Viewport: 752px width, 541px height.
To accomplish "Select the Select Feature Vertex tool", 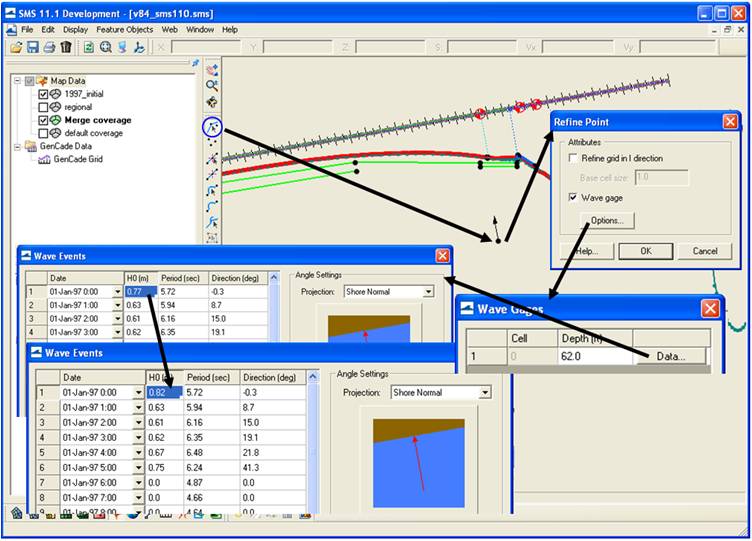I will pos(212,158).
